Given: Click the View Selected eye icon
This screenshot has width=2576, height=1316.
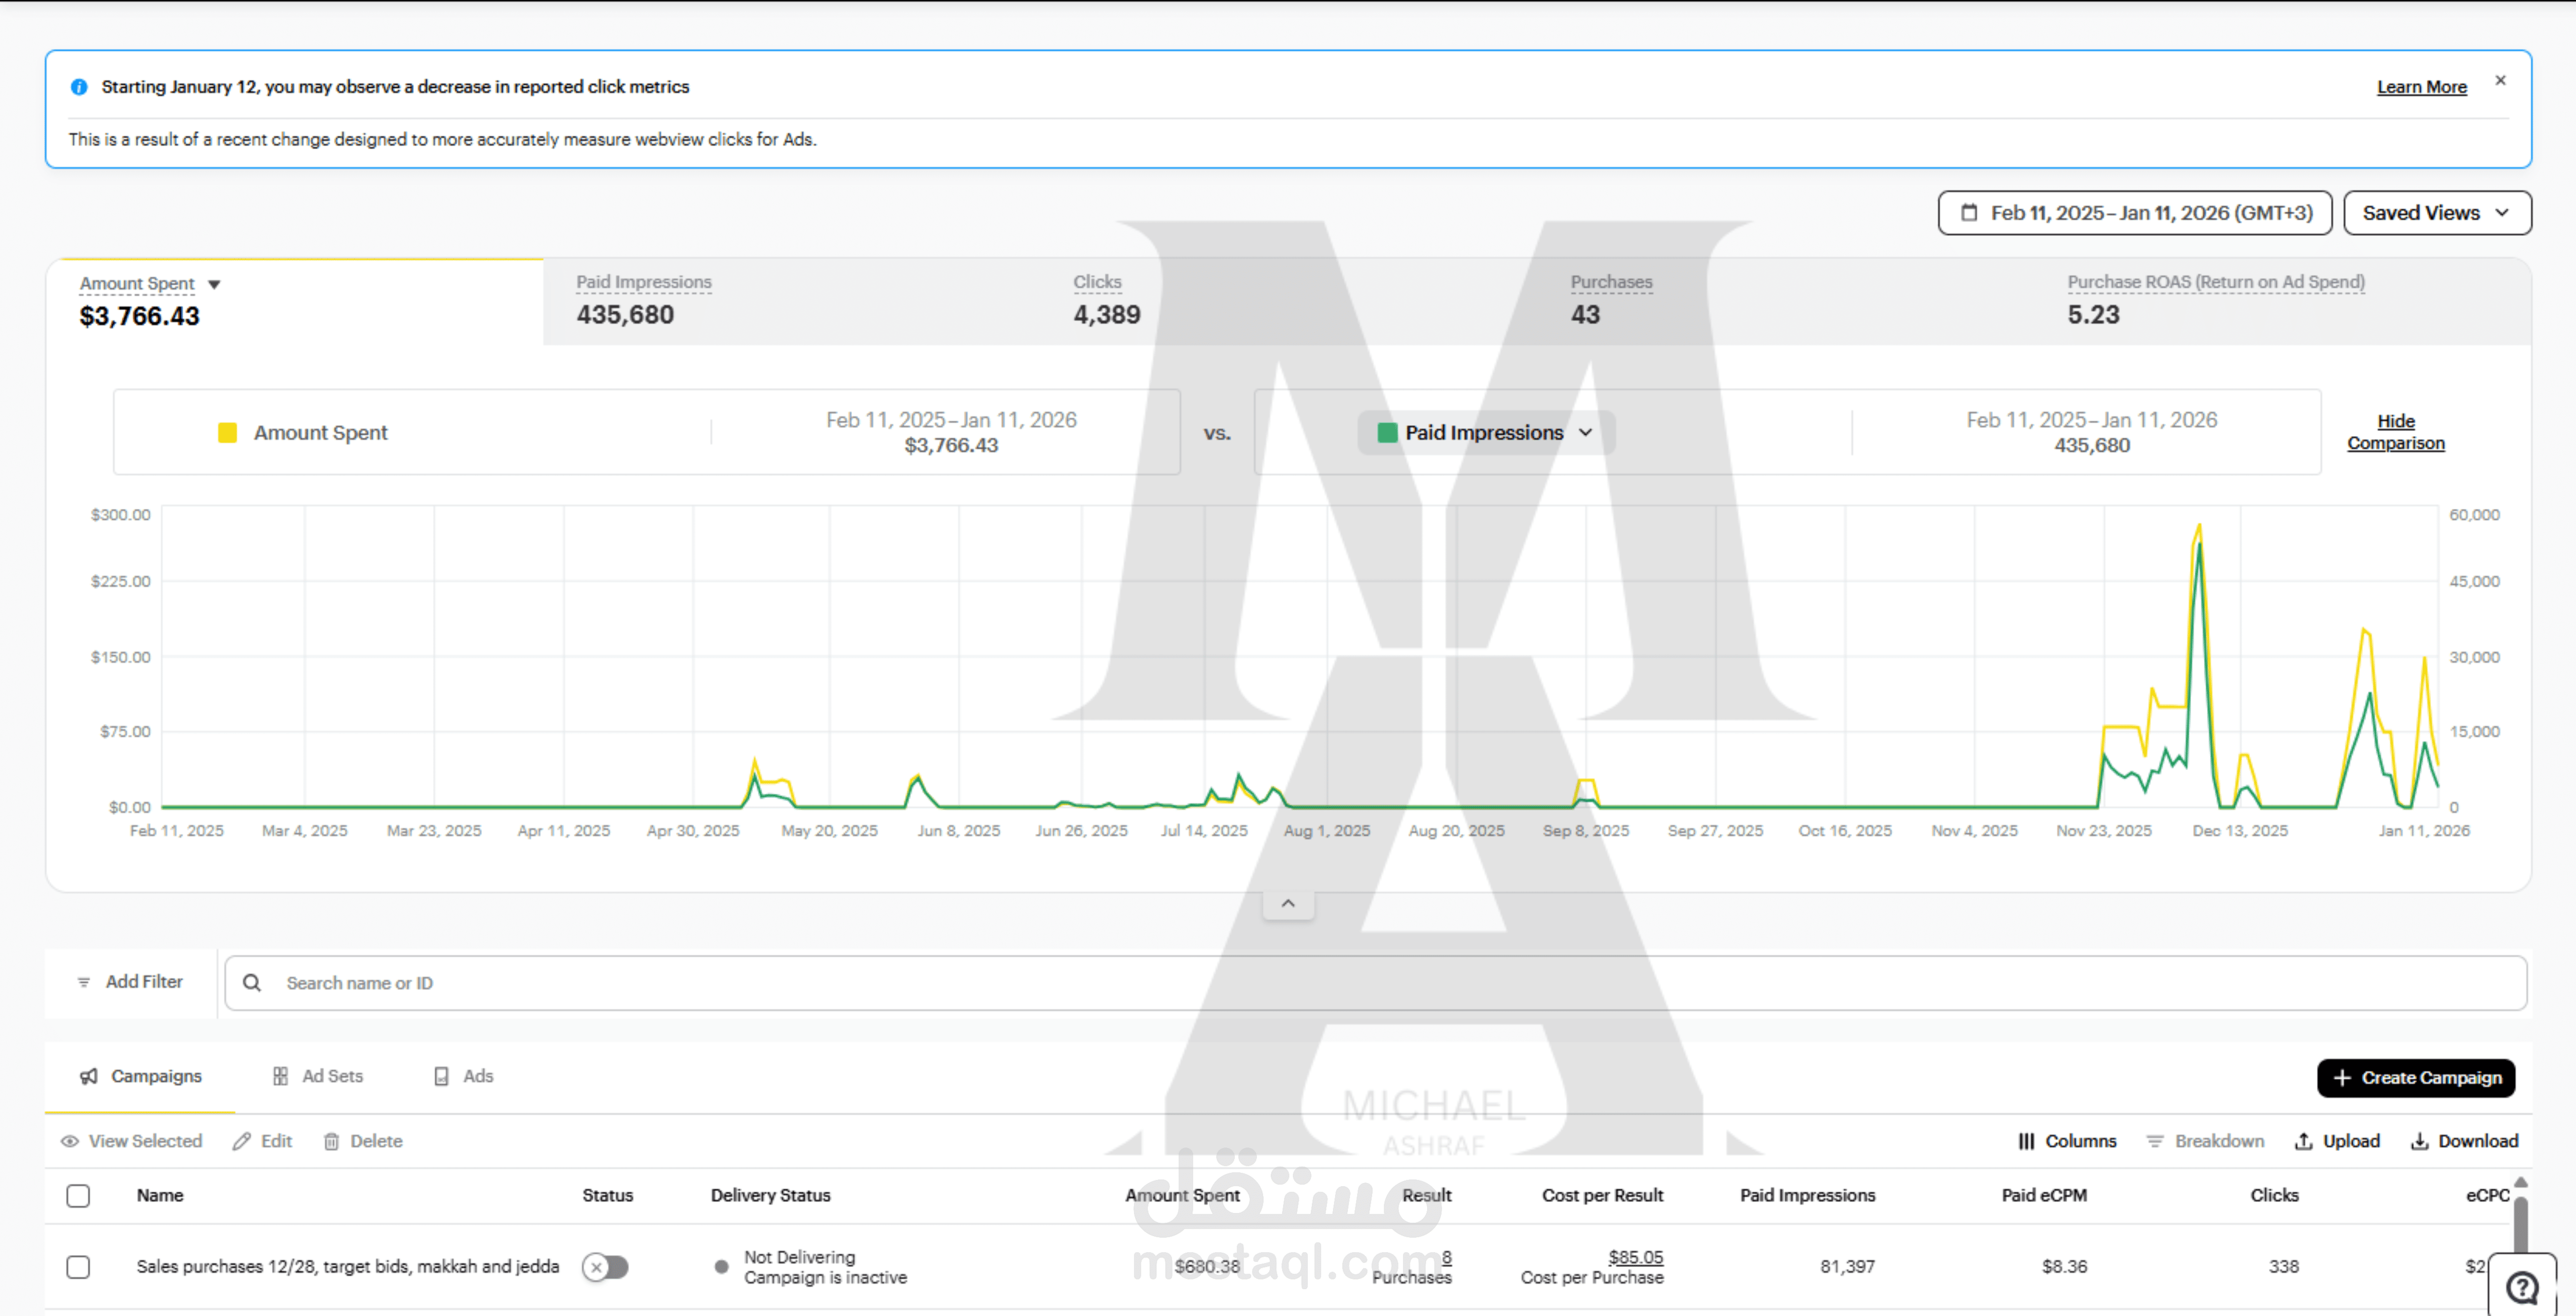Looking at the screenshot, I should tap(70, 1141).
